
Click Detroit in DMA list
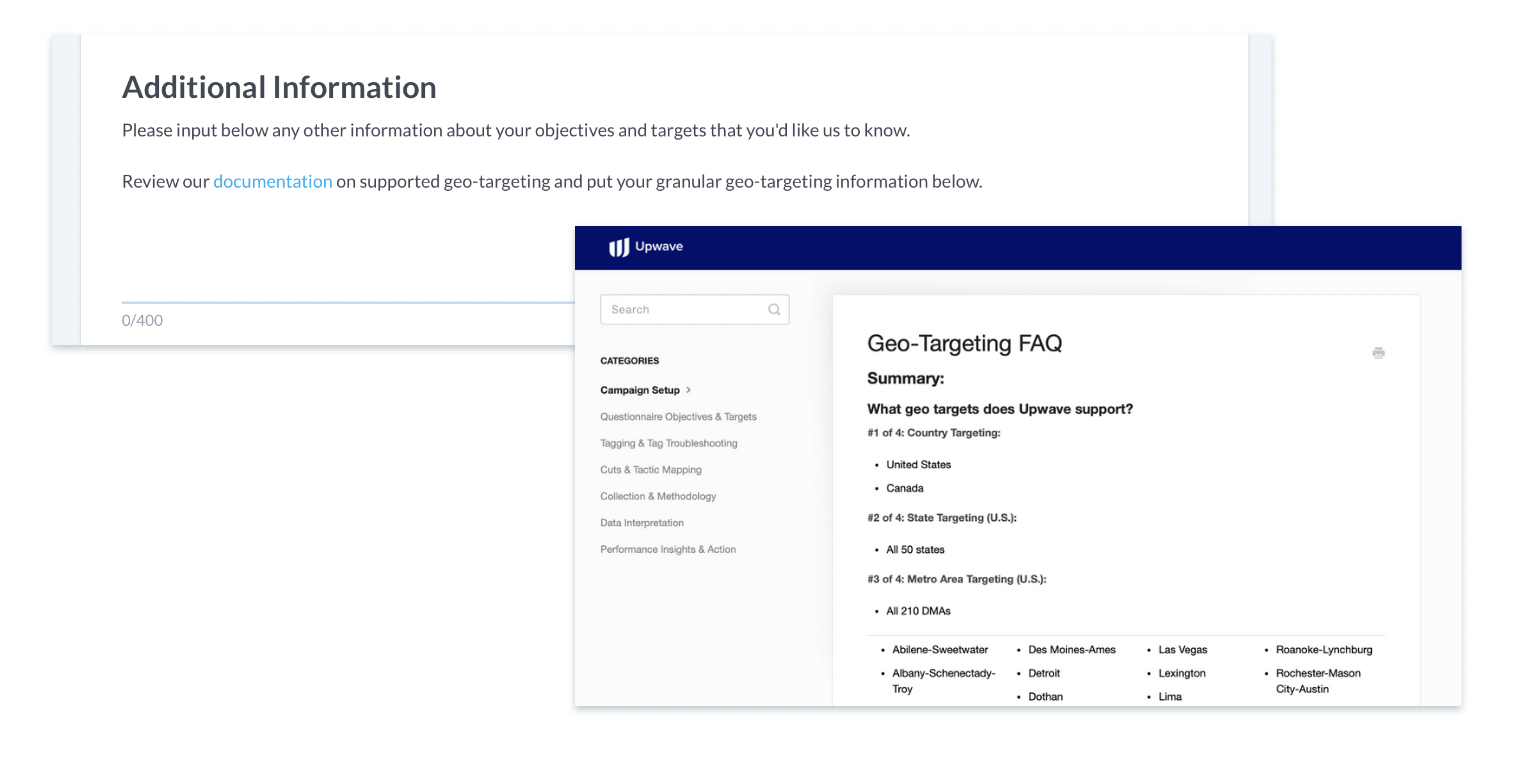point(1044,674)
